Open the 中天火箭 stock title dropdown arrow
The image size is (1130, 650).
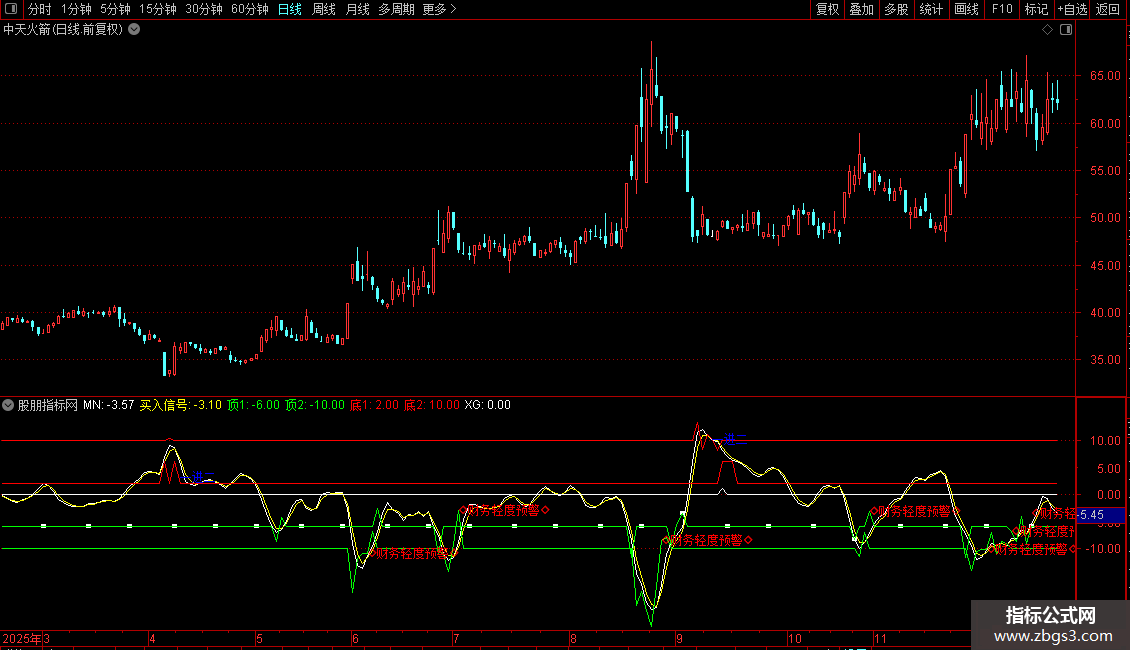[x=134, y=30]
